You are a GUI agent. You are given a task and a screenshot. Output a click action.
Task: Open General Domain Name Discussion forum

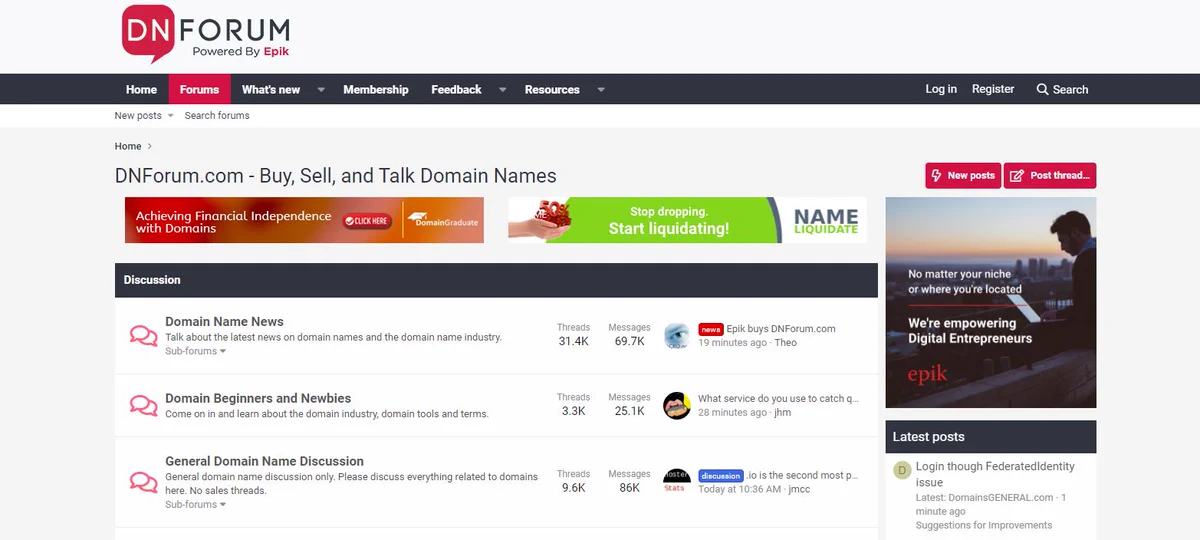point(264,461)
